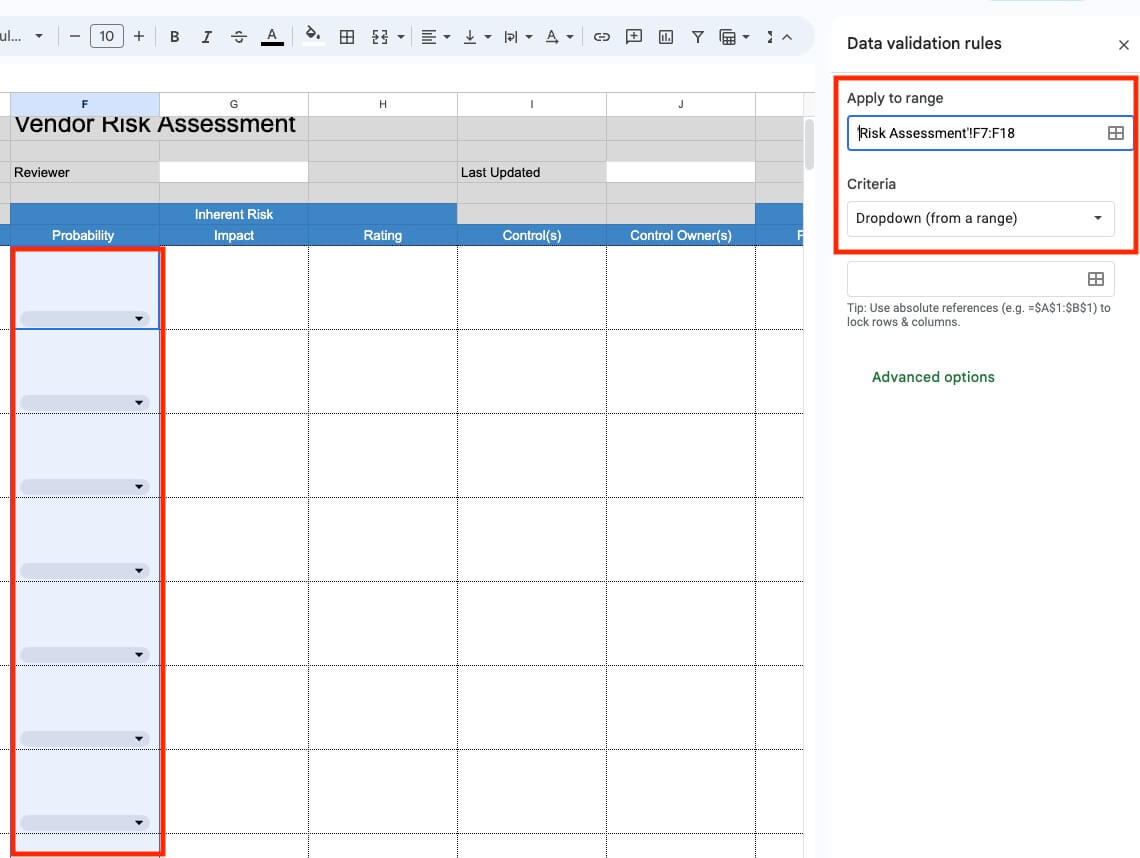The image size is (1140, 858).
Task: Click the font size field showing 10
Action: (107, 36)
